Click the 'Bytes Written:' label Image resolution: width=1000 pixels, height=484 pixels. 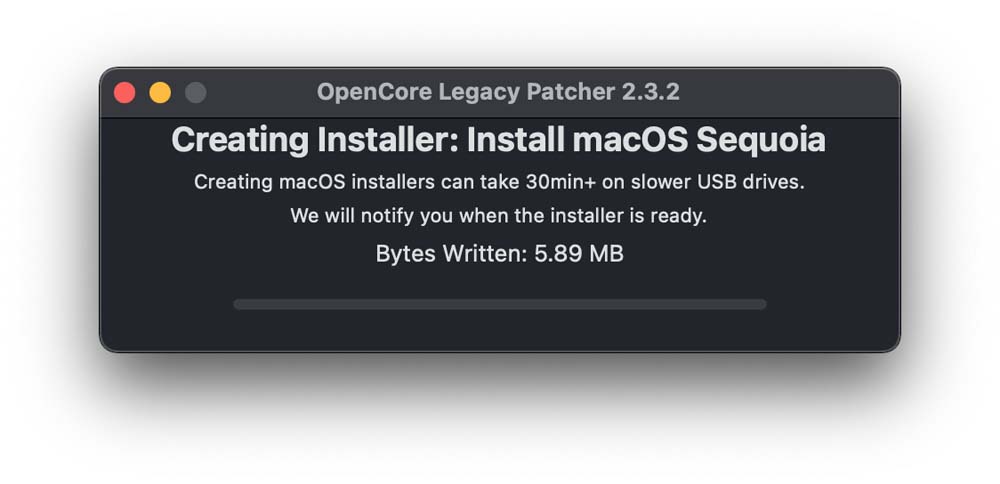tap(452, 254)
